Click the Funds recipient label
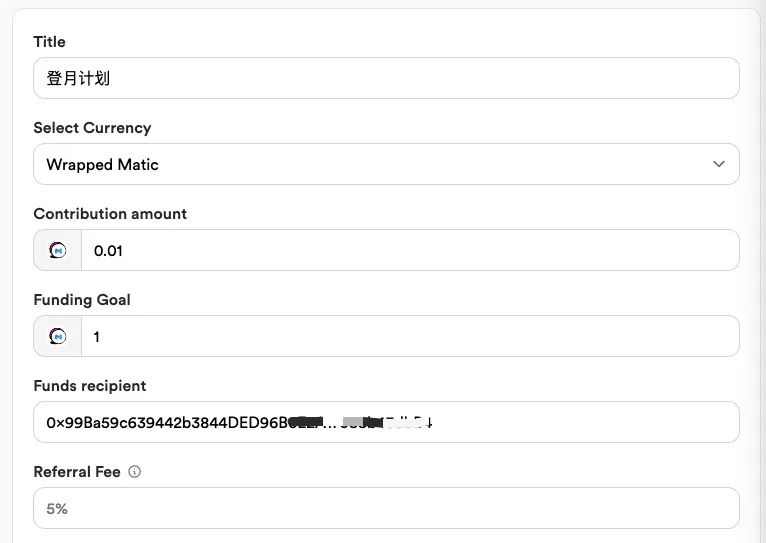The height and width of the screenshot is (543, 766). click(x=89, y=386)
